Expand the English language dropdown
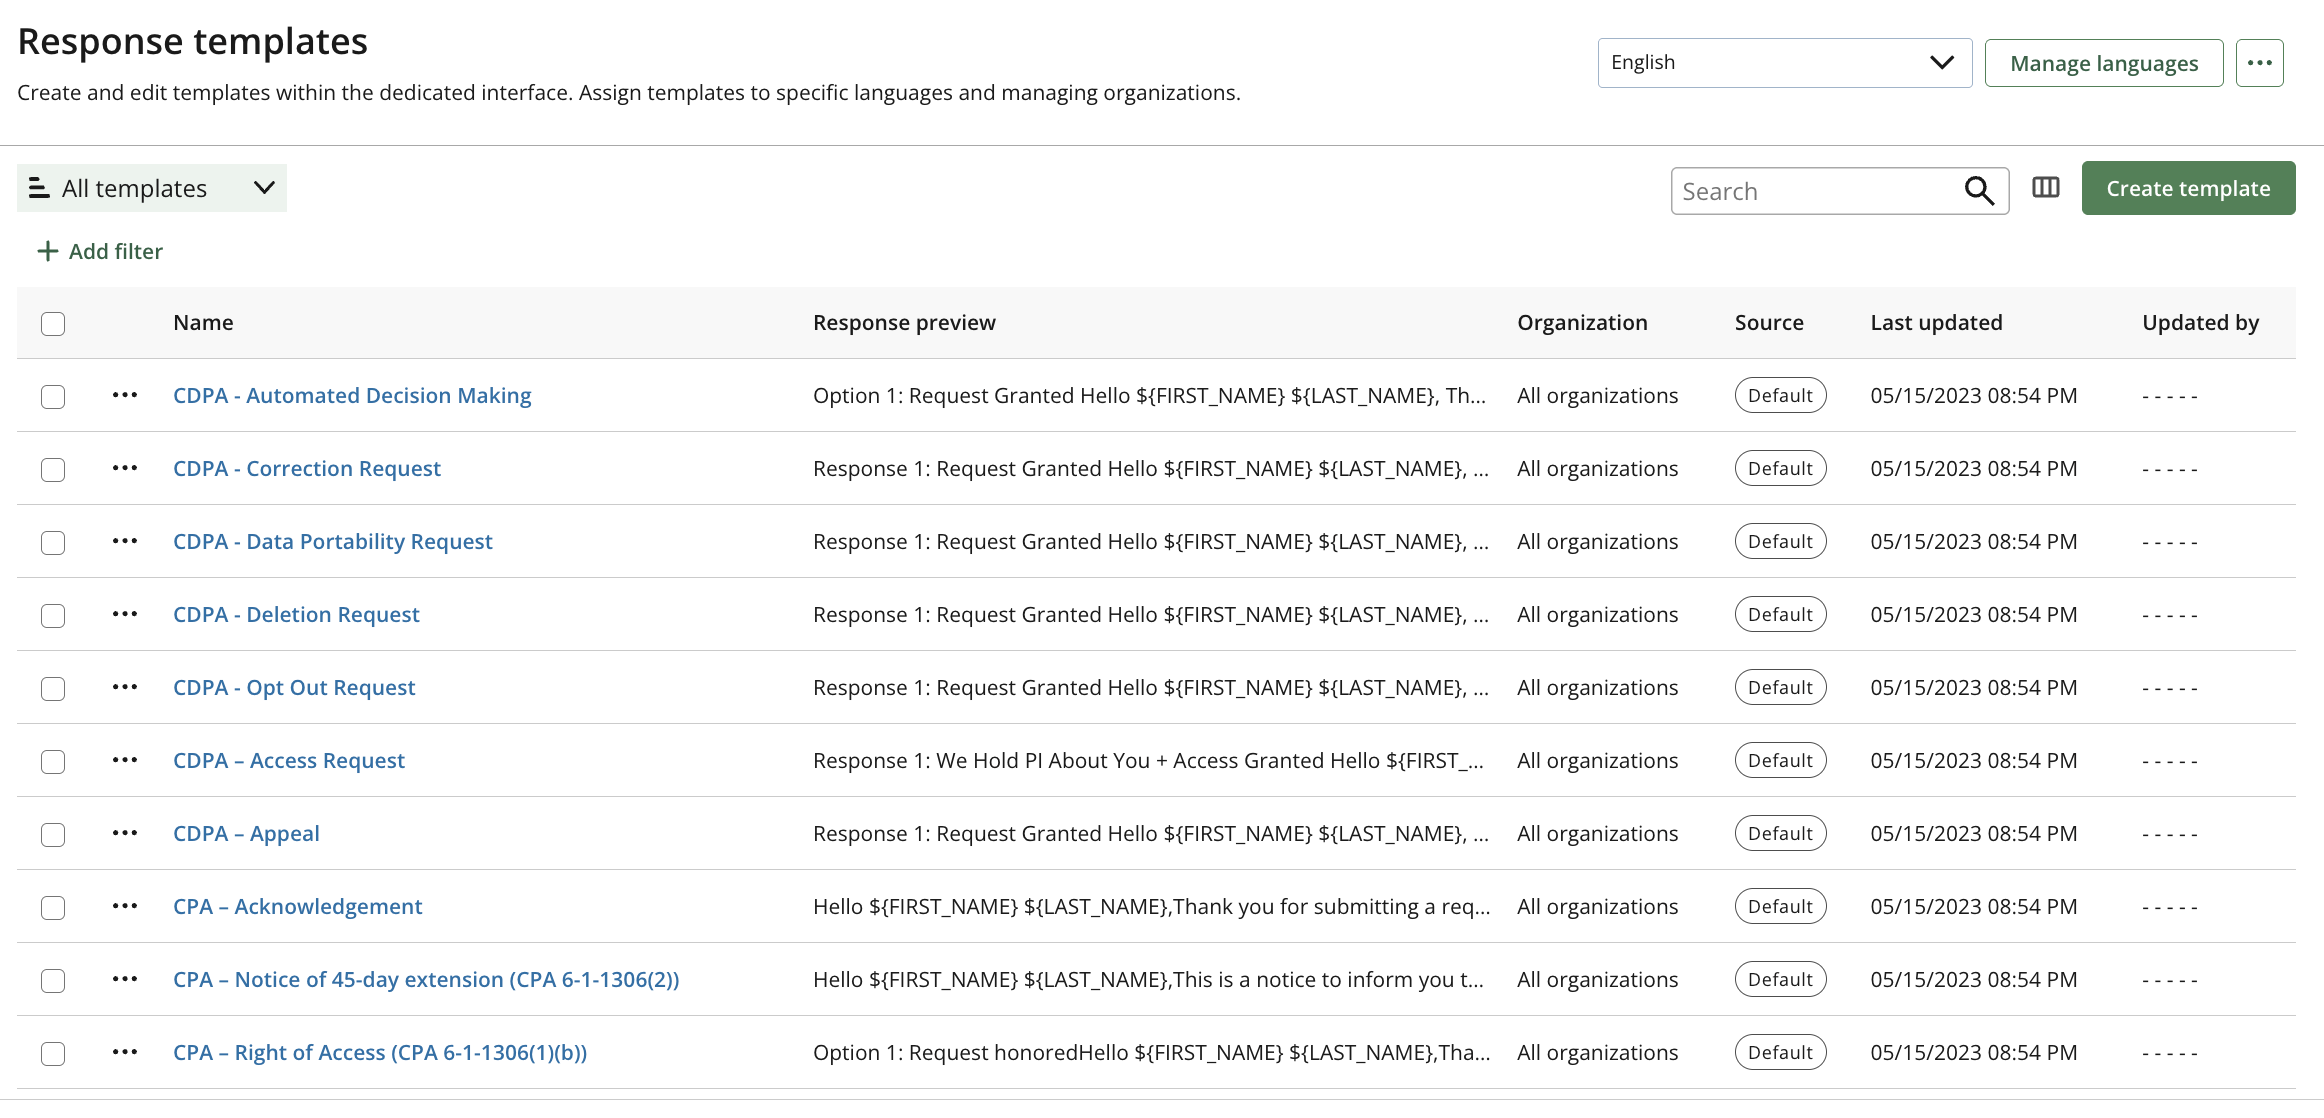Image resolution: width=2324 pixels, height=1118 pixels. click(x=1783, y=63)
